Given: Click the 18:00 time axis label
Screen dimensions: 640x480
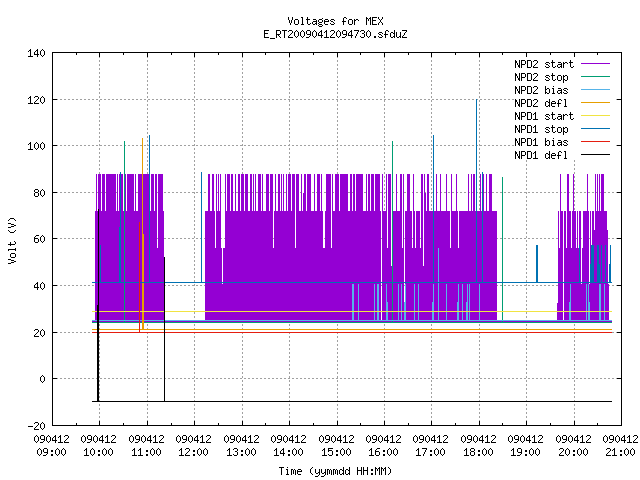Looking at the screenshot, I should 478,452.
